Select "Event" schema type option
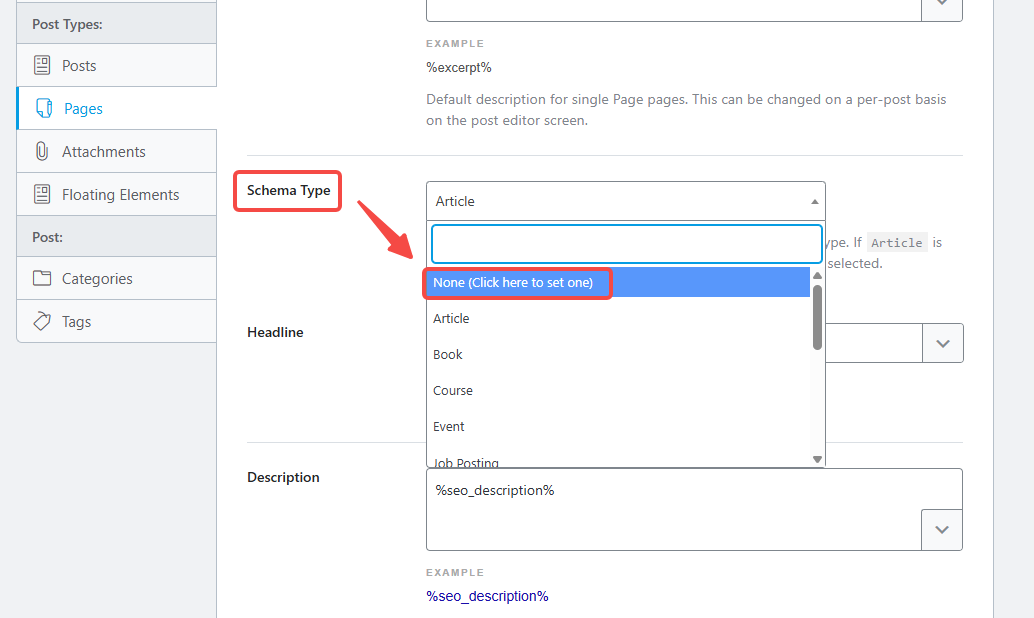Viewport: 1034px width, 618px height. point(448,426)
